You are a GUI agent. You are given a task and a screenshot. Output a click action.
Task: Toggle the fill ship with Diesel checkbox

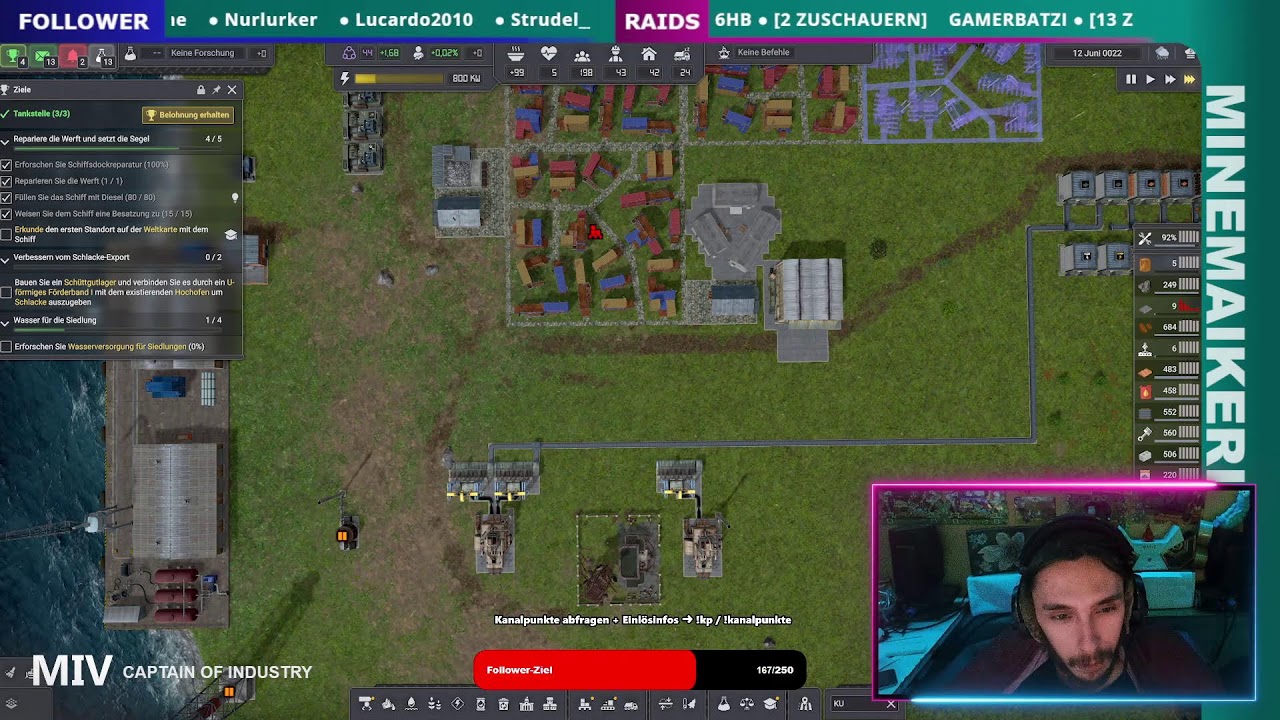coord(6,198)
